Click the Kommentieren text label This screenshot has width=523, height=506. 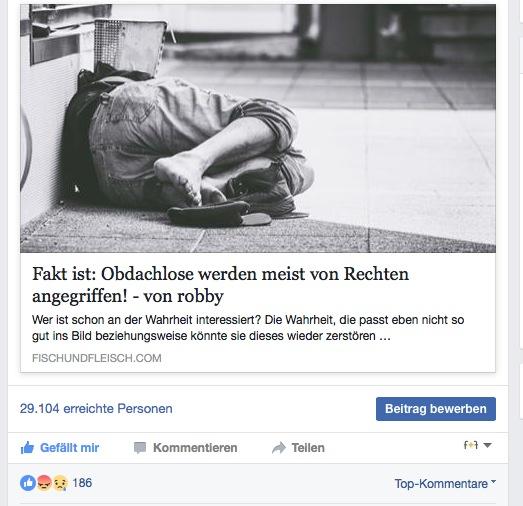tap(195, 448)
